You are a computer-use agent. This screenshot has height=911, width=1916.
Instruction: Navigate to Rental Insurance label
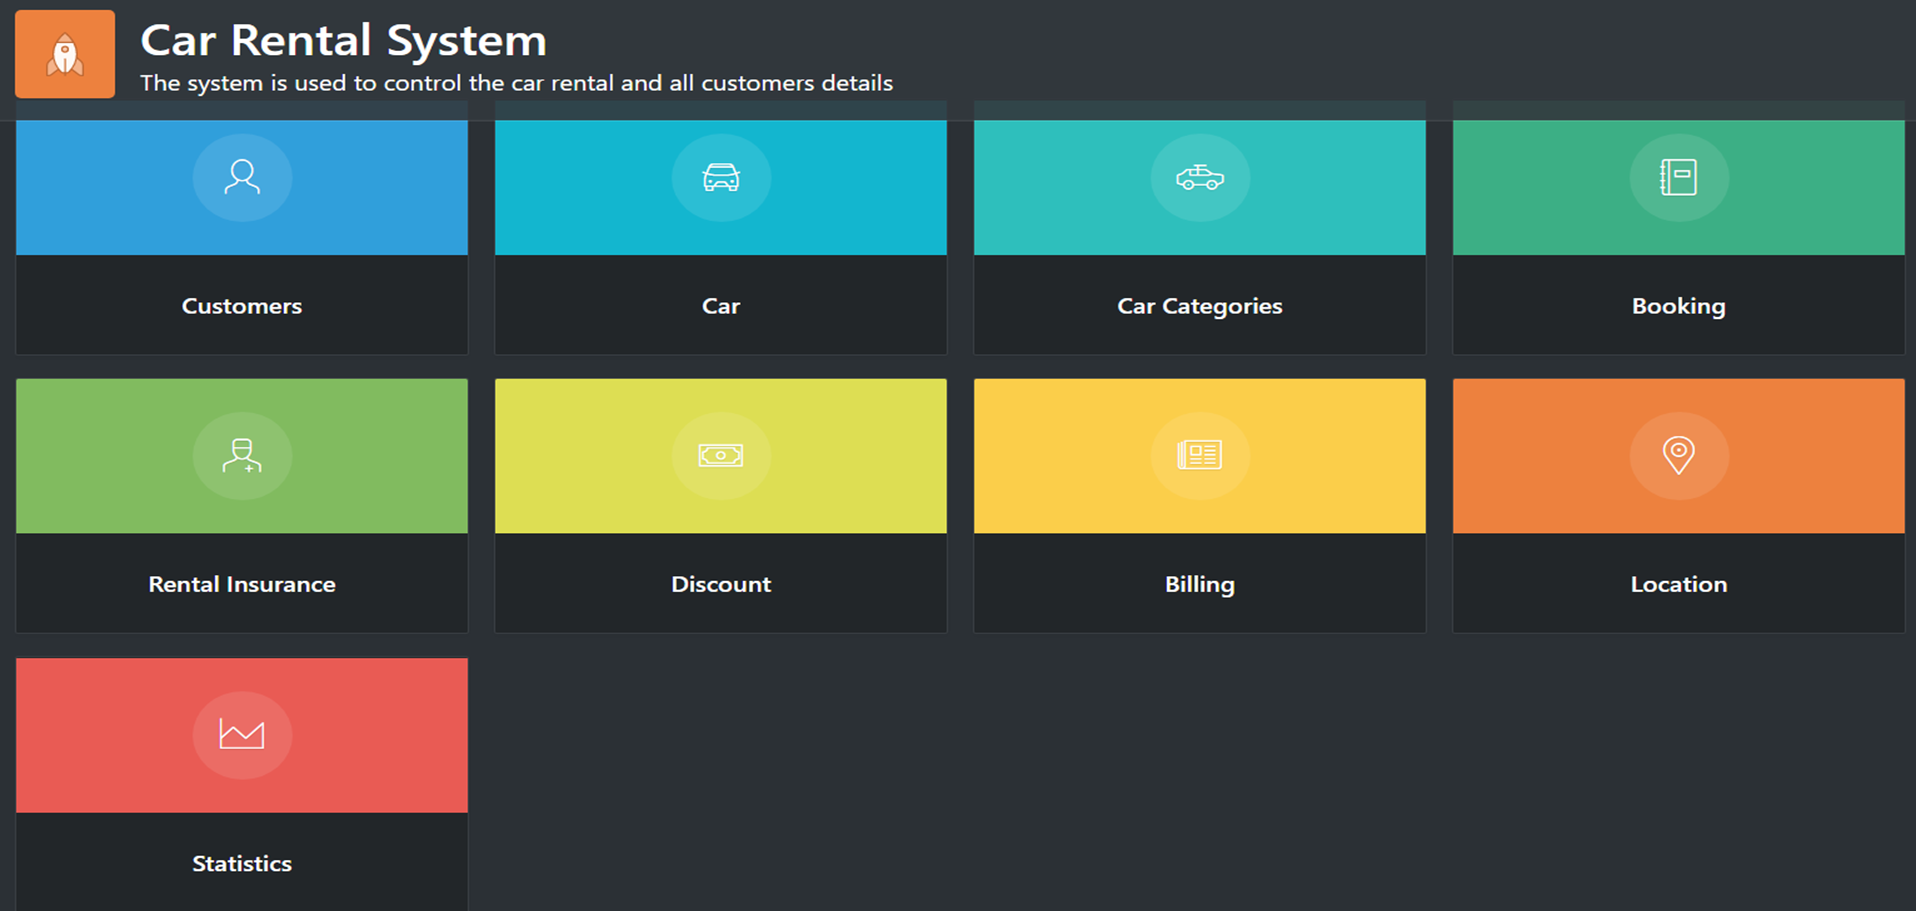point(242,584)
